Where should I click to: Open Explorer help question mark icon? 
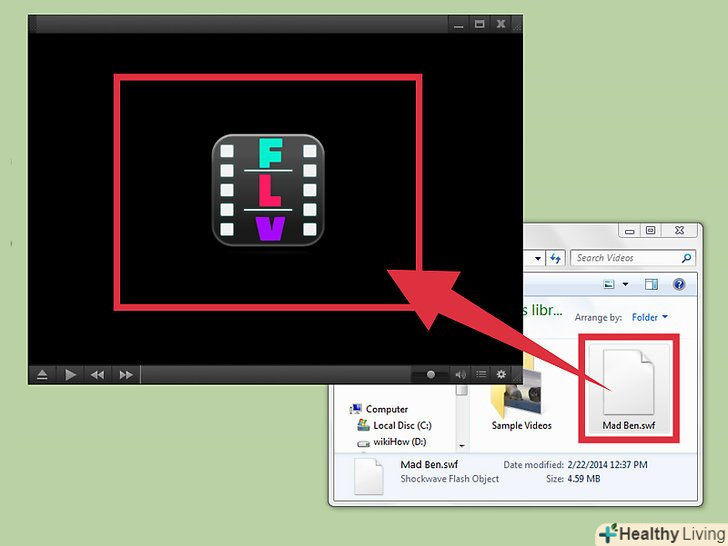click(x=679, y=284)
